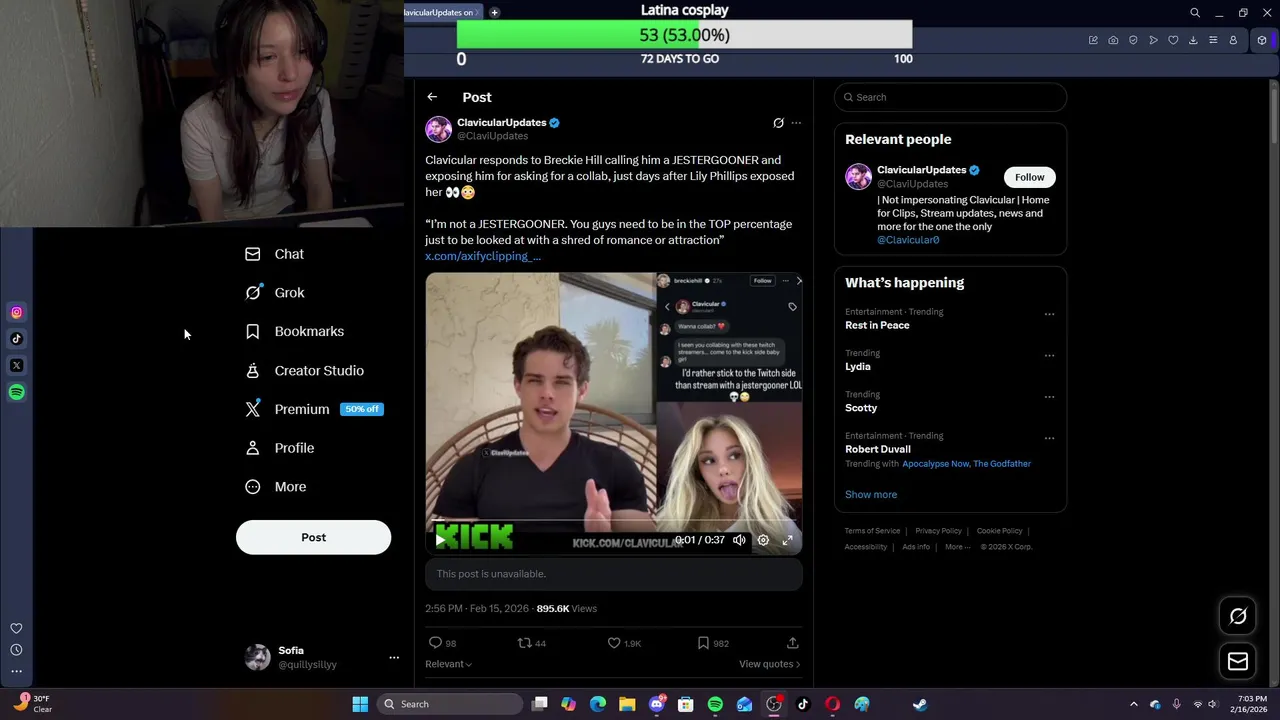
Task: Mute the video with speaker icon
Action: (x=739, y=540)
